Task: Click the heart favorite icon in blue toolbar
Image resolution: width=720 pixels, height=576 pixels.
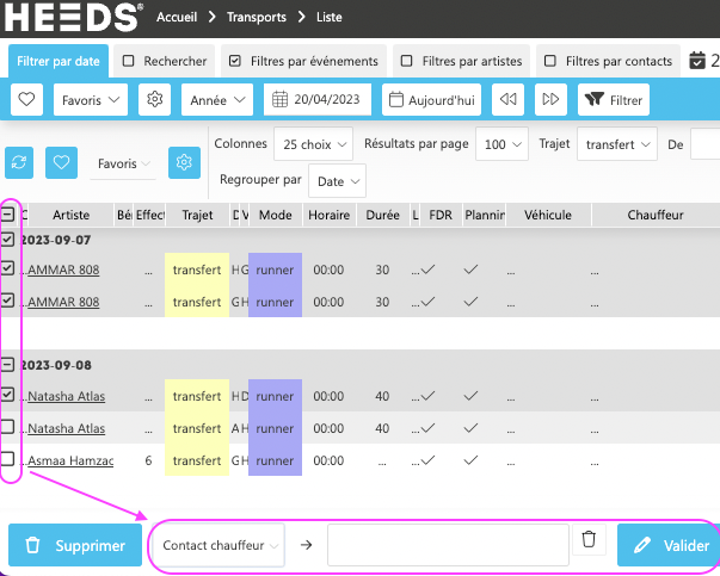Action: (x=27, y=99)
